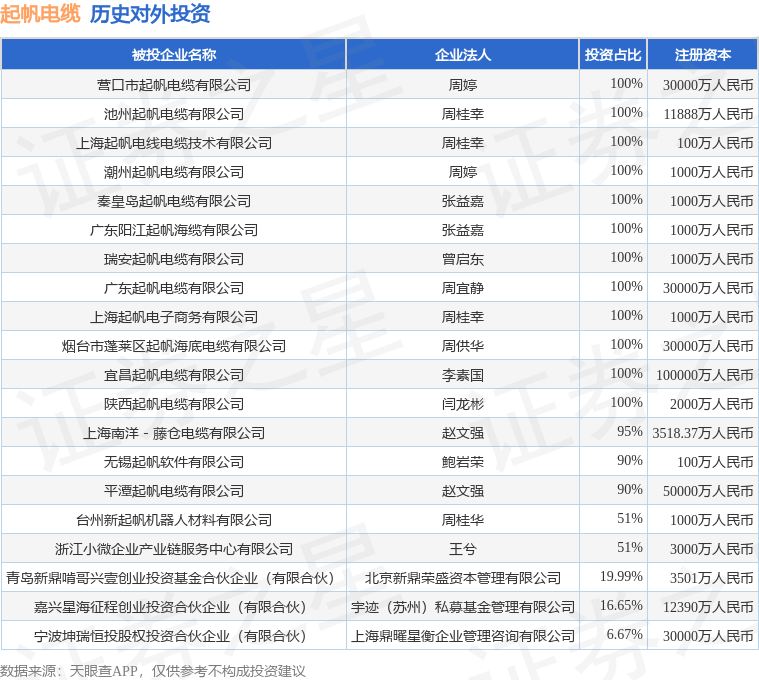The image size is (759, 680).
Task: Click 陕西起帆电缆有限公司 company name
Action: pyautogui.click(x=174, y=404)
